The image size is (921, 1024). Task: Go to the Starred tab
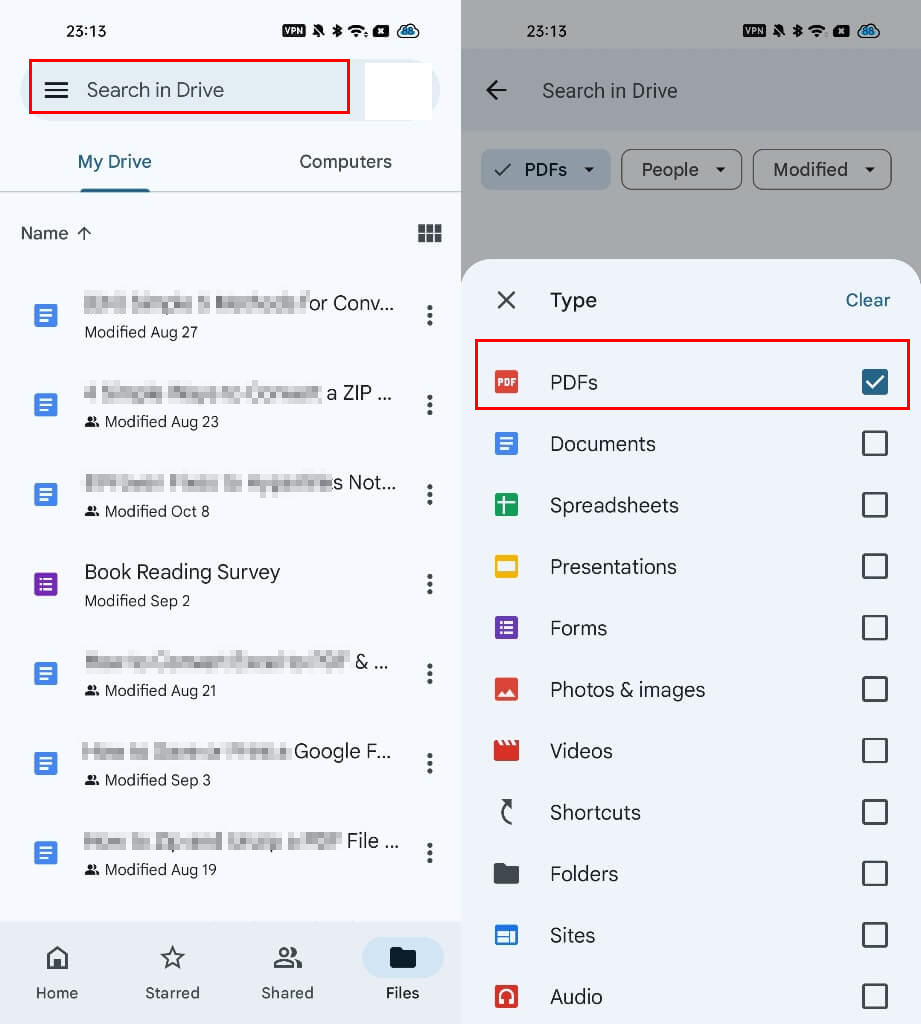point(172,973)
